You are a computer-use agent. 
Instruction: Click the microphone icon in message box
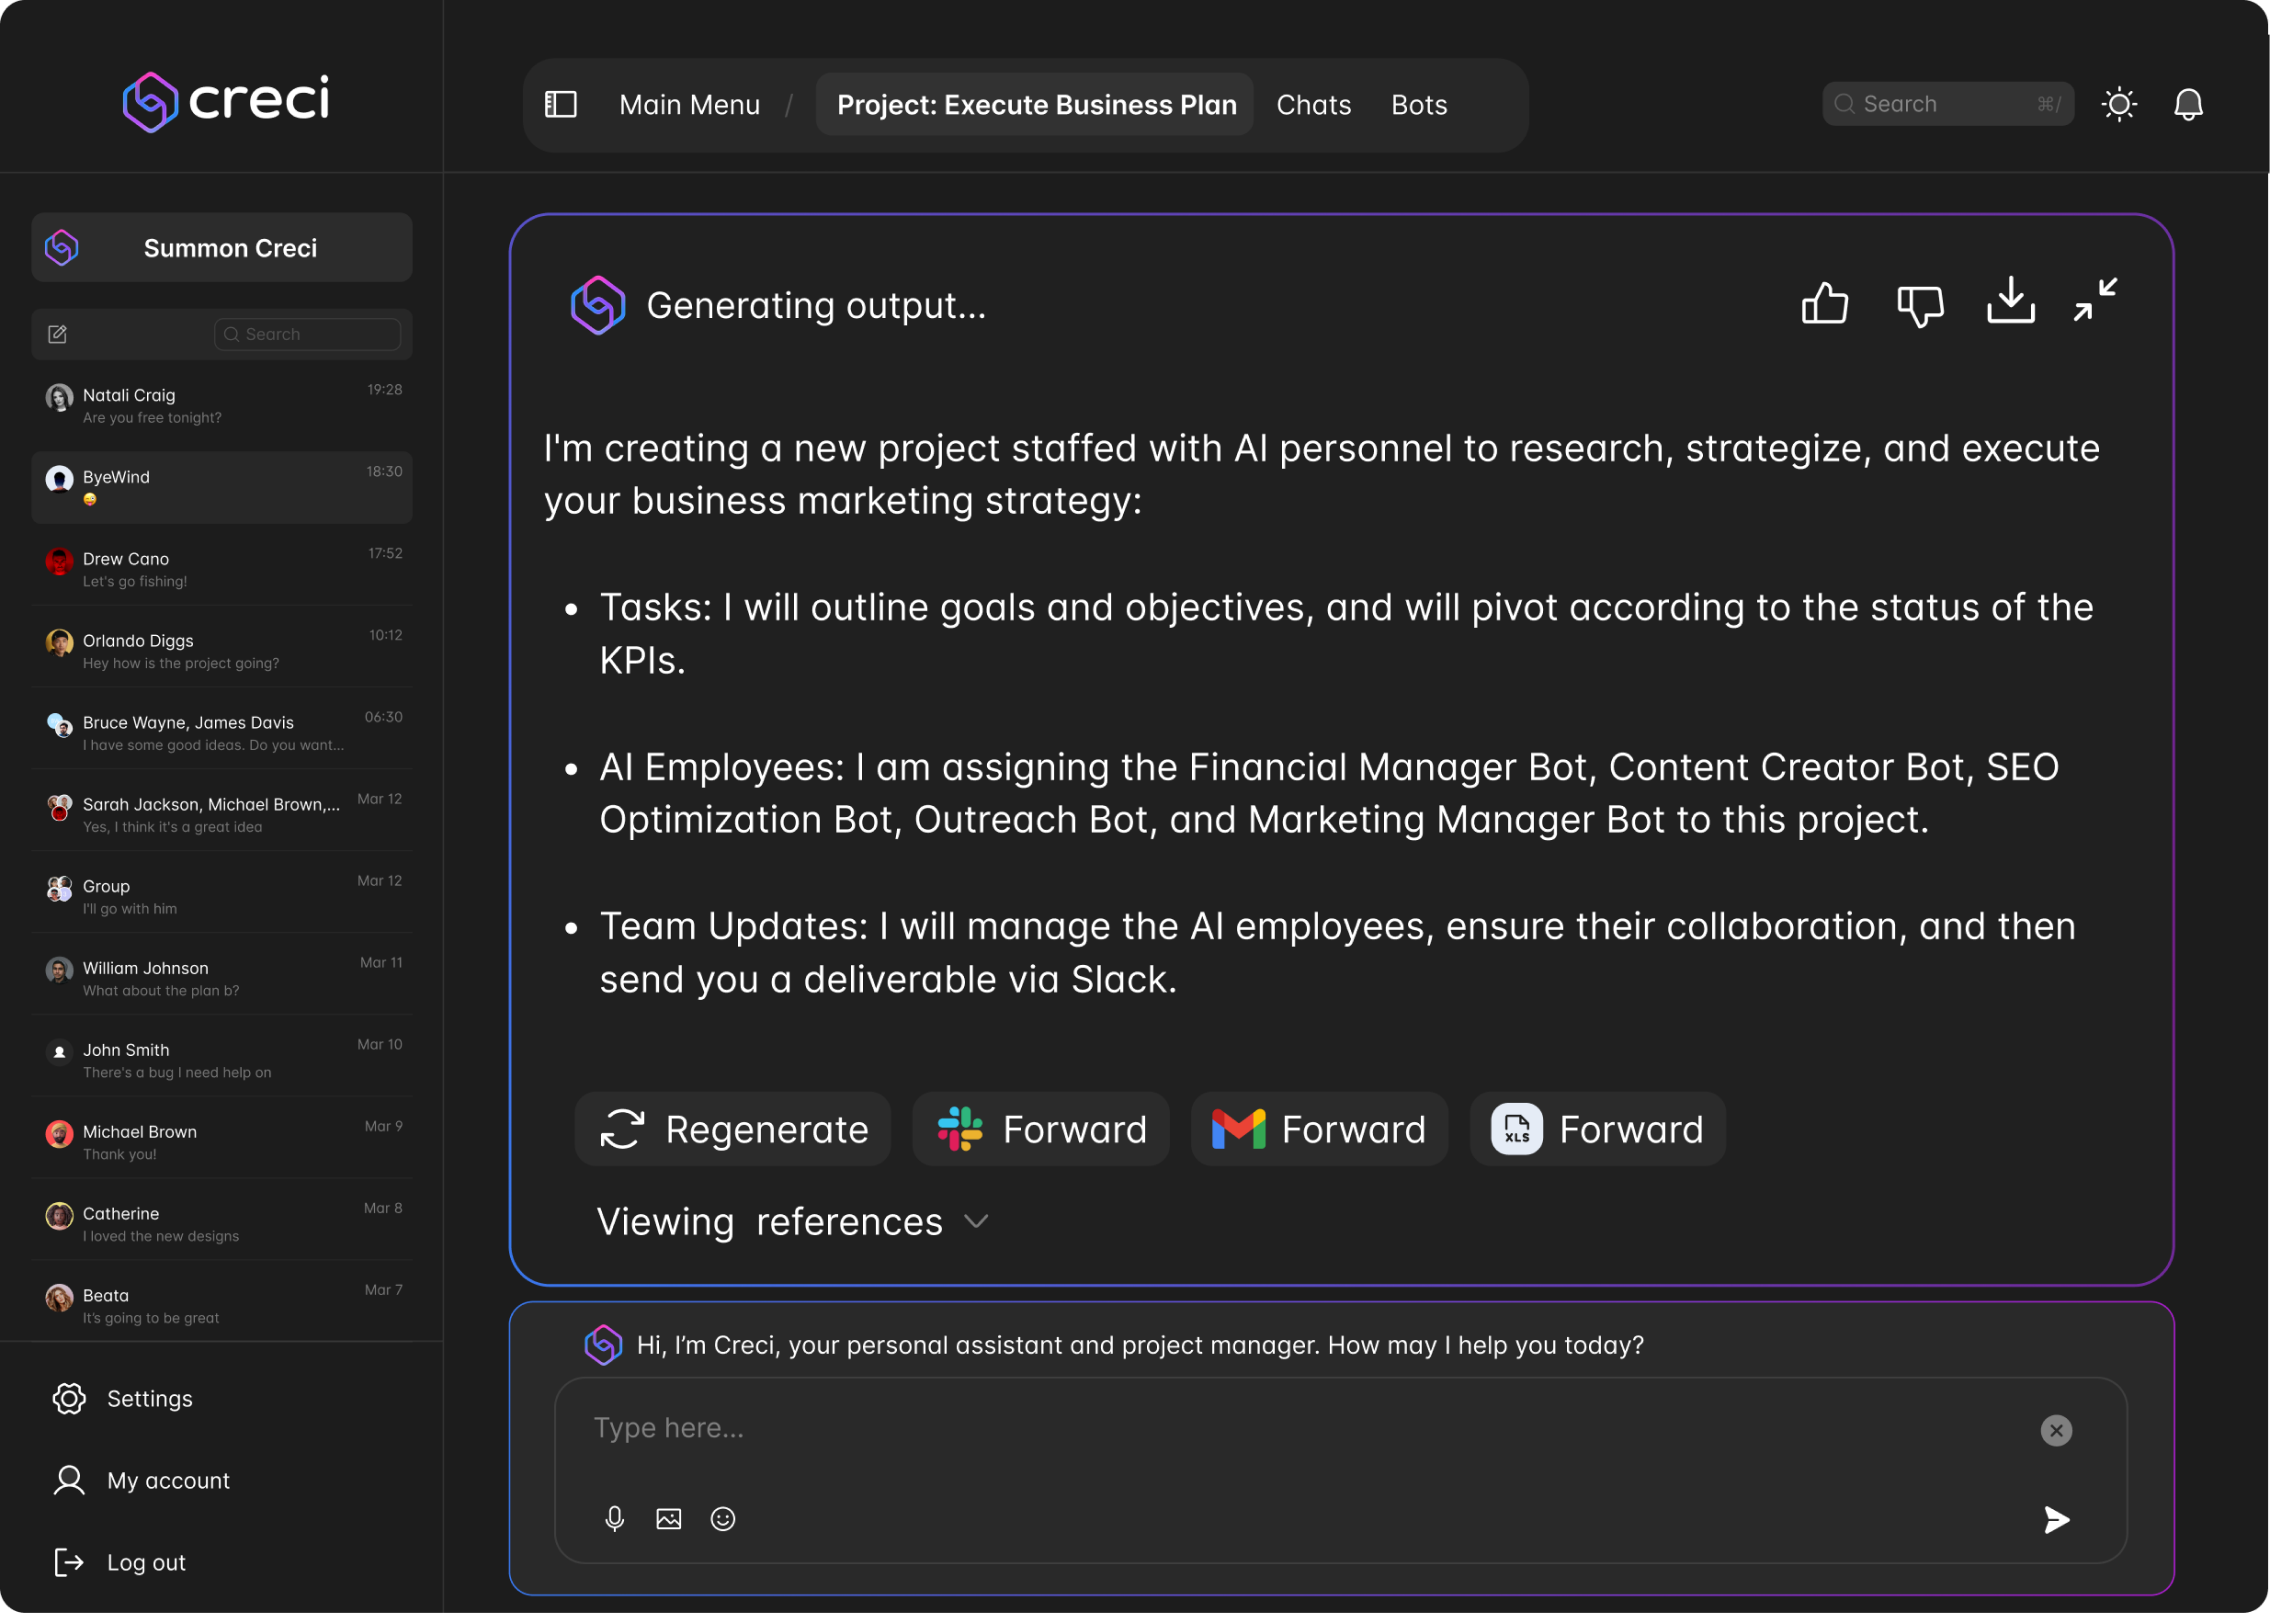pos(614,1519)
